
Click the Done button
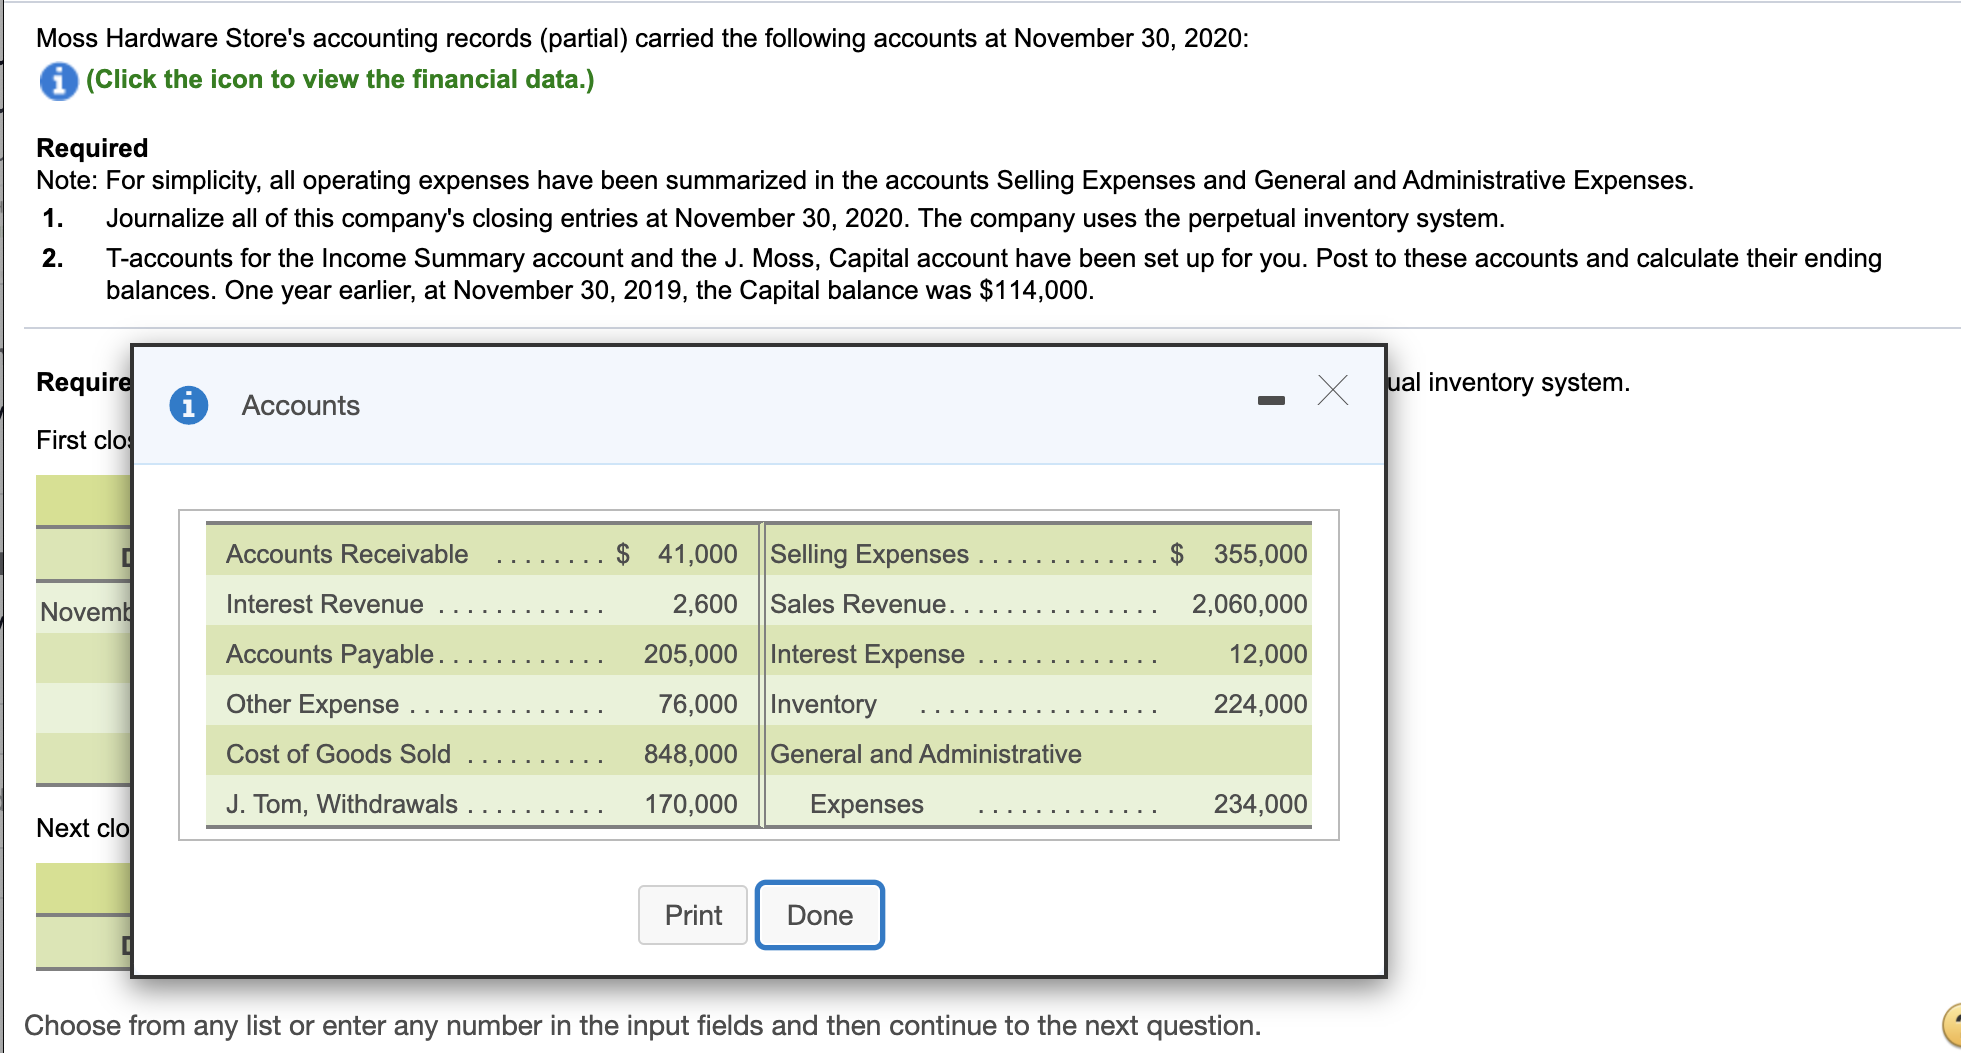pyautogui.click(x=819, y=914)
